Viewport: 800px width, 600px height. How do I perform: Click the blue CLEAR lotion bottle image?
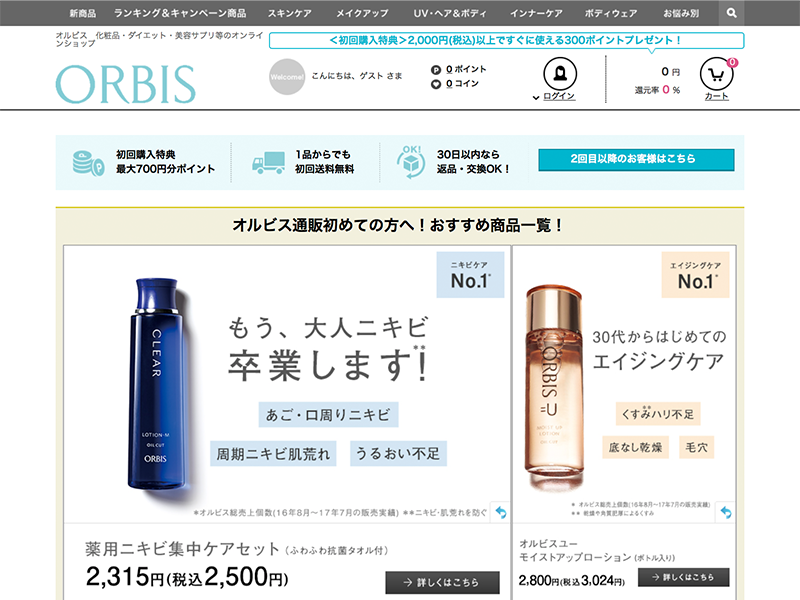157,384
